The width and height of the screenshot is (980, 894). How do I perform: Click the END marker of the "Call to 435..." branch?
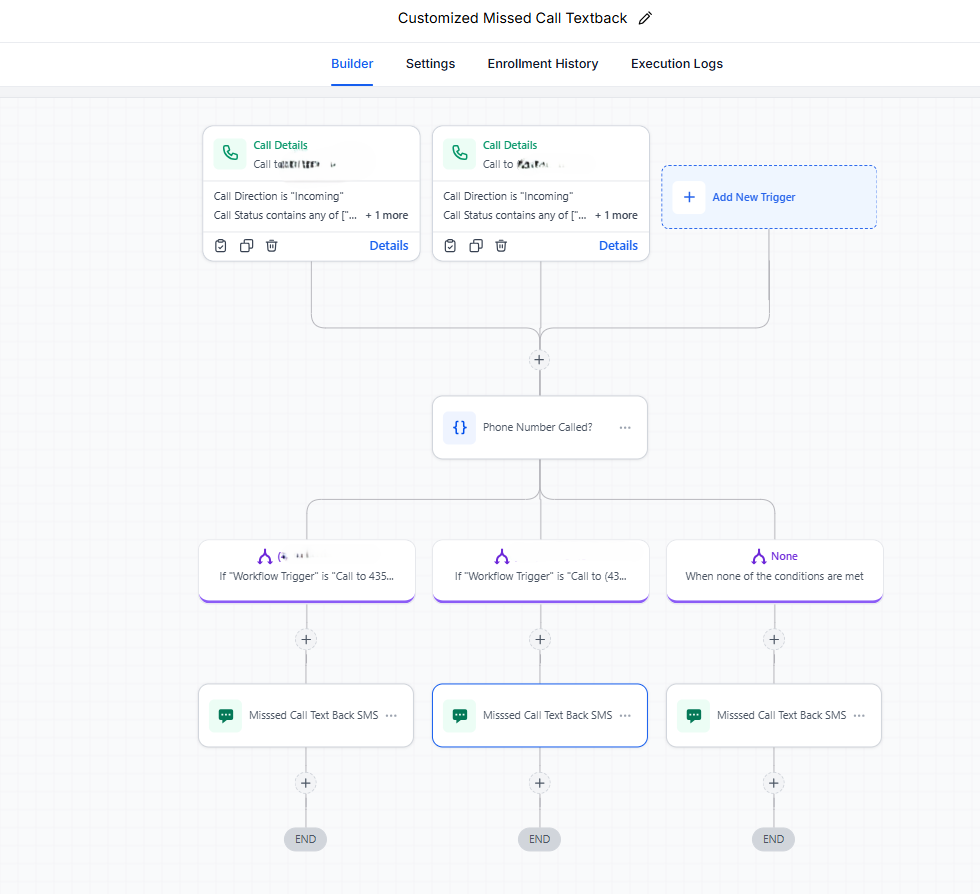(x=306, y=839)
